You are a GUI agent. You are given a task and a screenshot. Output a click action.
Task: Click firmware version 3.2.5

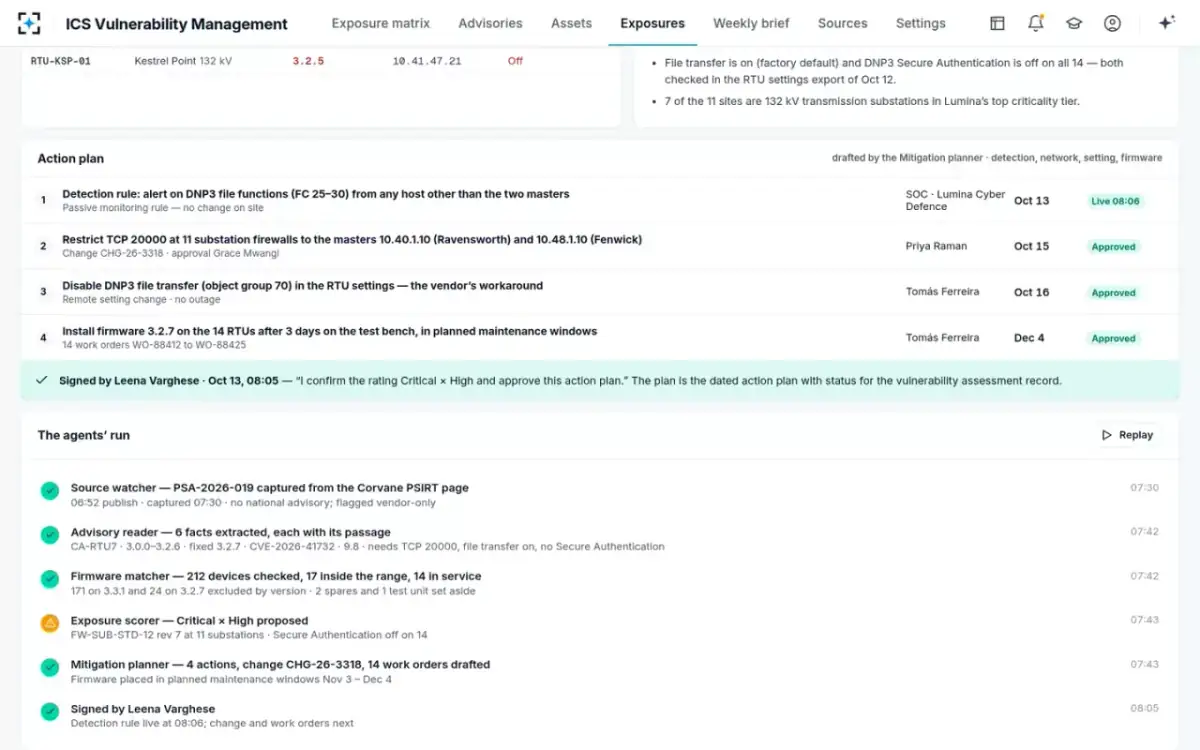pos(308,61)
